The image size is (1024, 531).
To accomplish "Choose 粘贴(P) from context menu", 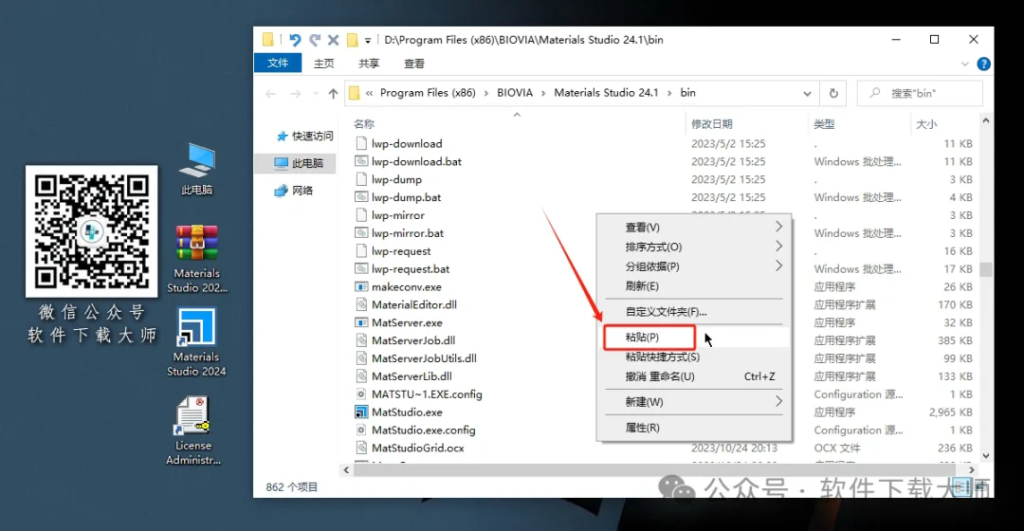I will [694, 337].
